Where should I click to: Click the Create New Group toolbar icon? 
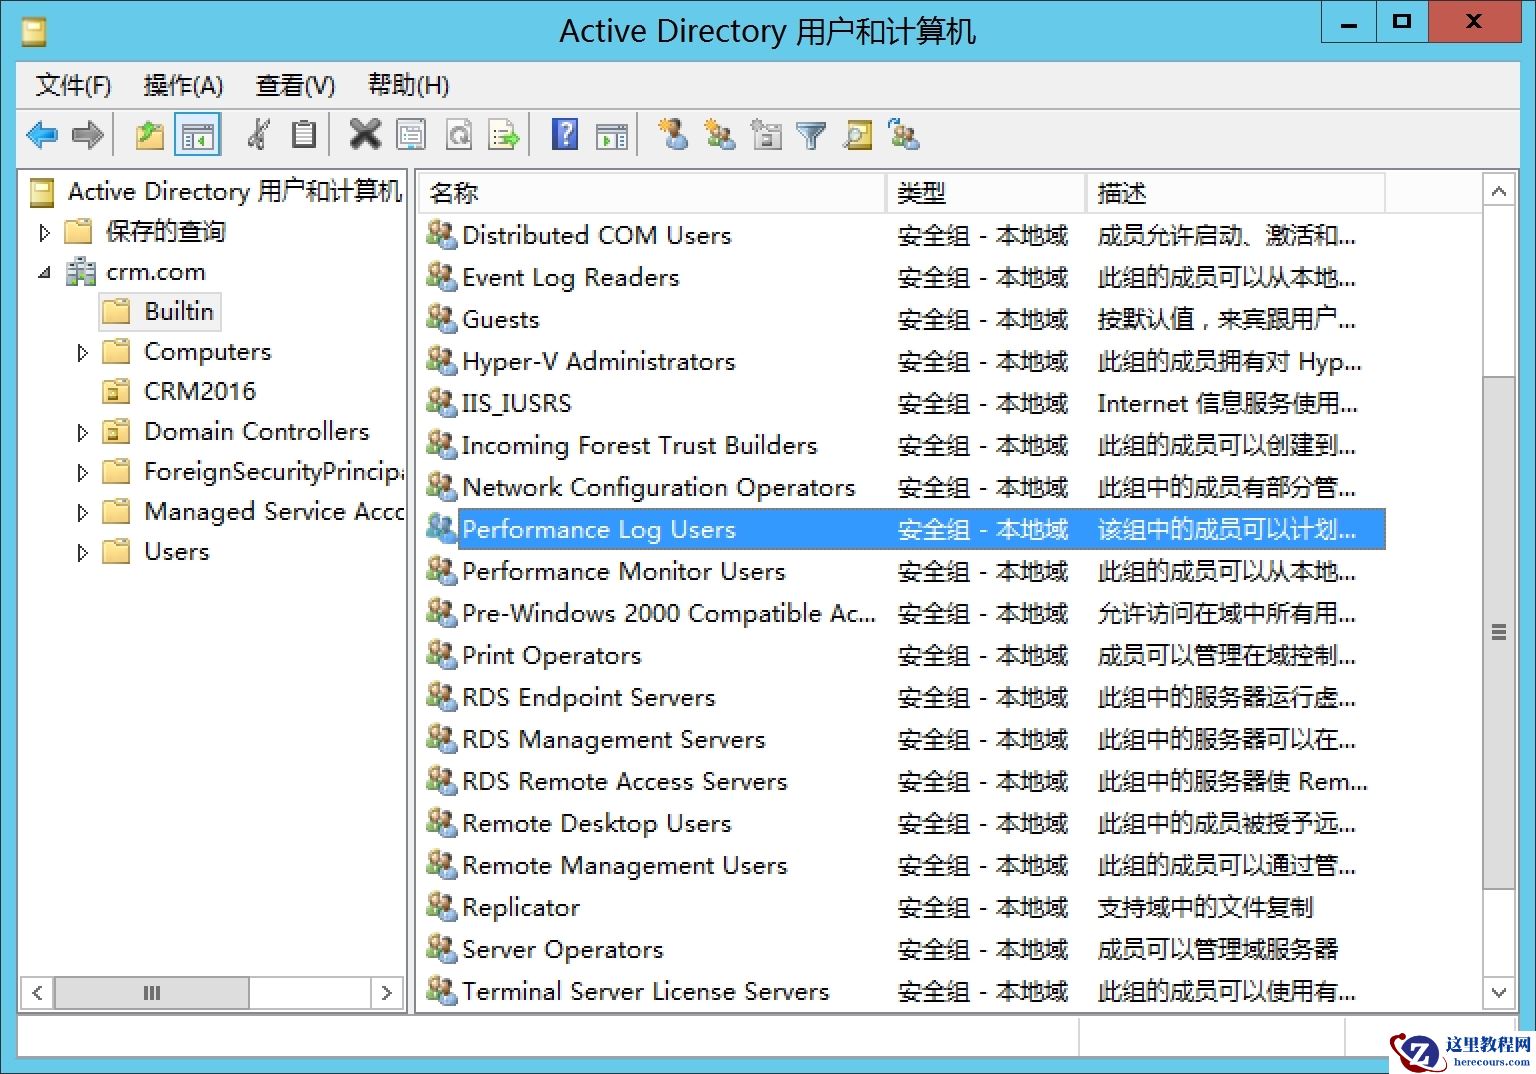click(x=720, y=135)
